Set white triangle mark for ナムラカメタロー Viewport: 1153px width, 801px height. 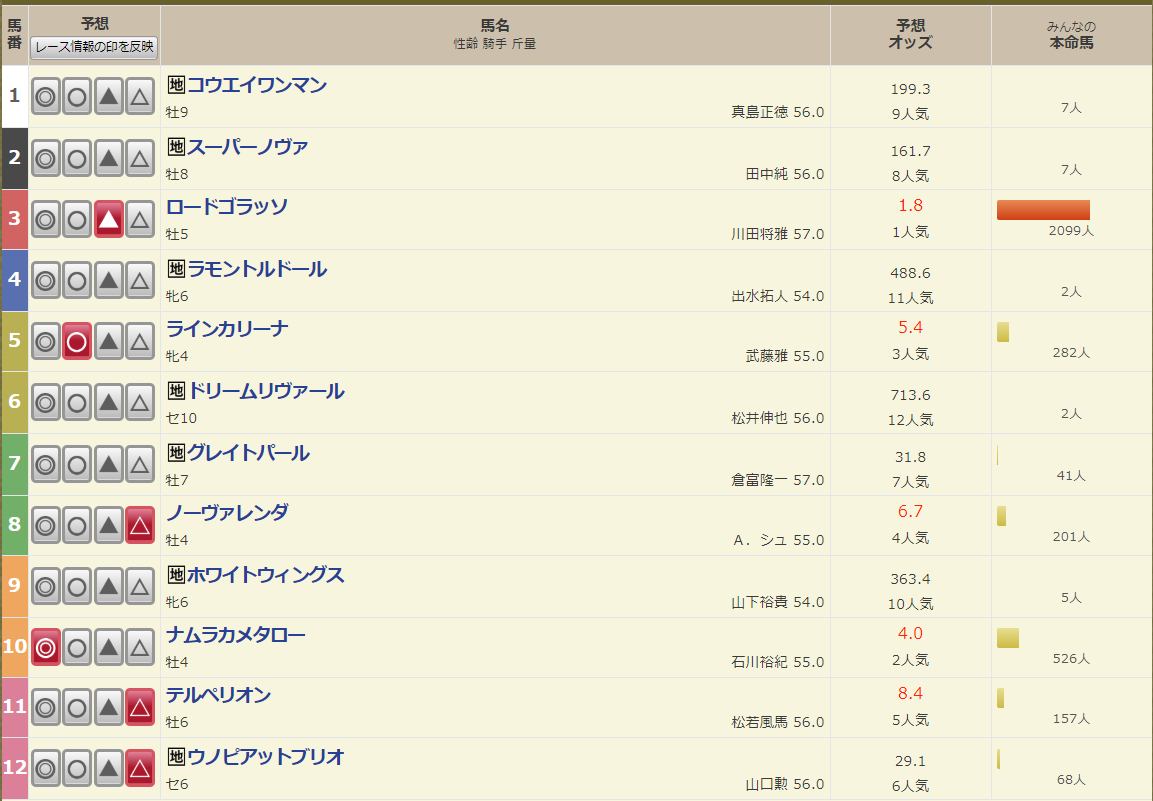point(140,647)
